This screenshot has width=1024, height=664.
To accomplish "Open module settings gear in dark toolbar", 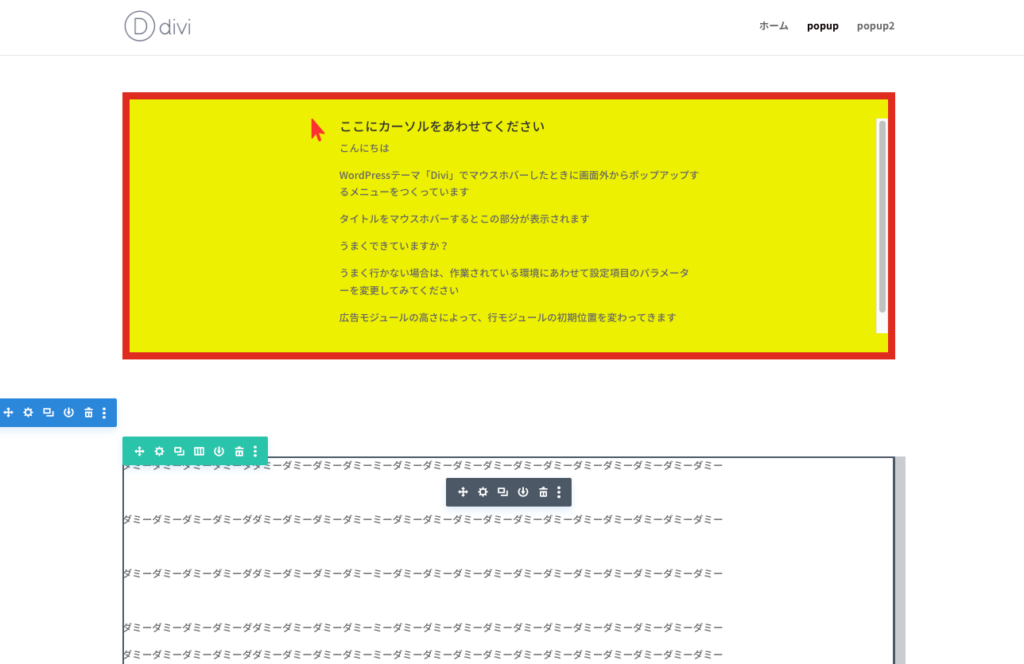I will 483,492.
